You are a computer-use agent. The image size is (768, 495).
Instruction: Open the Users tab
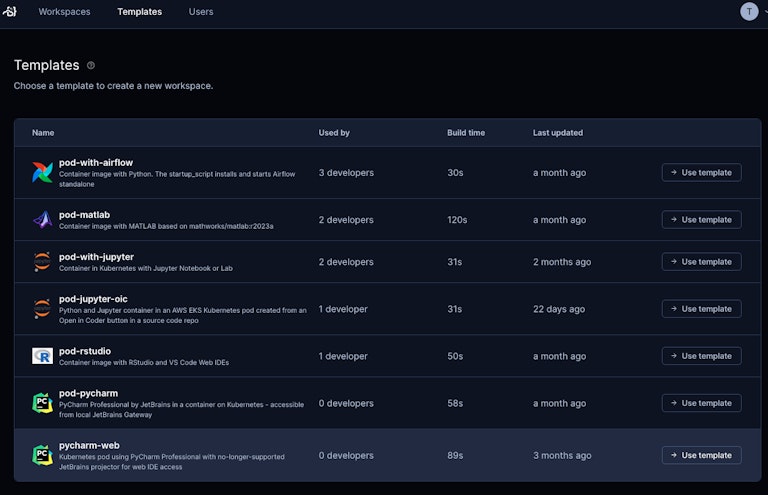click(201, 12)
